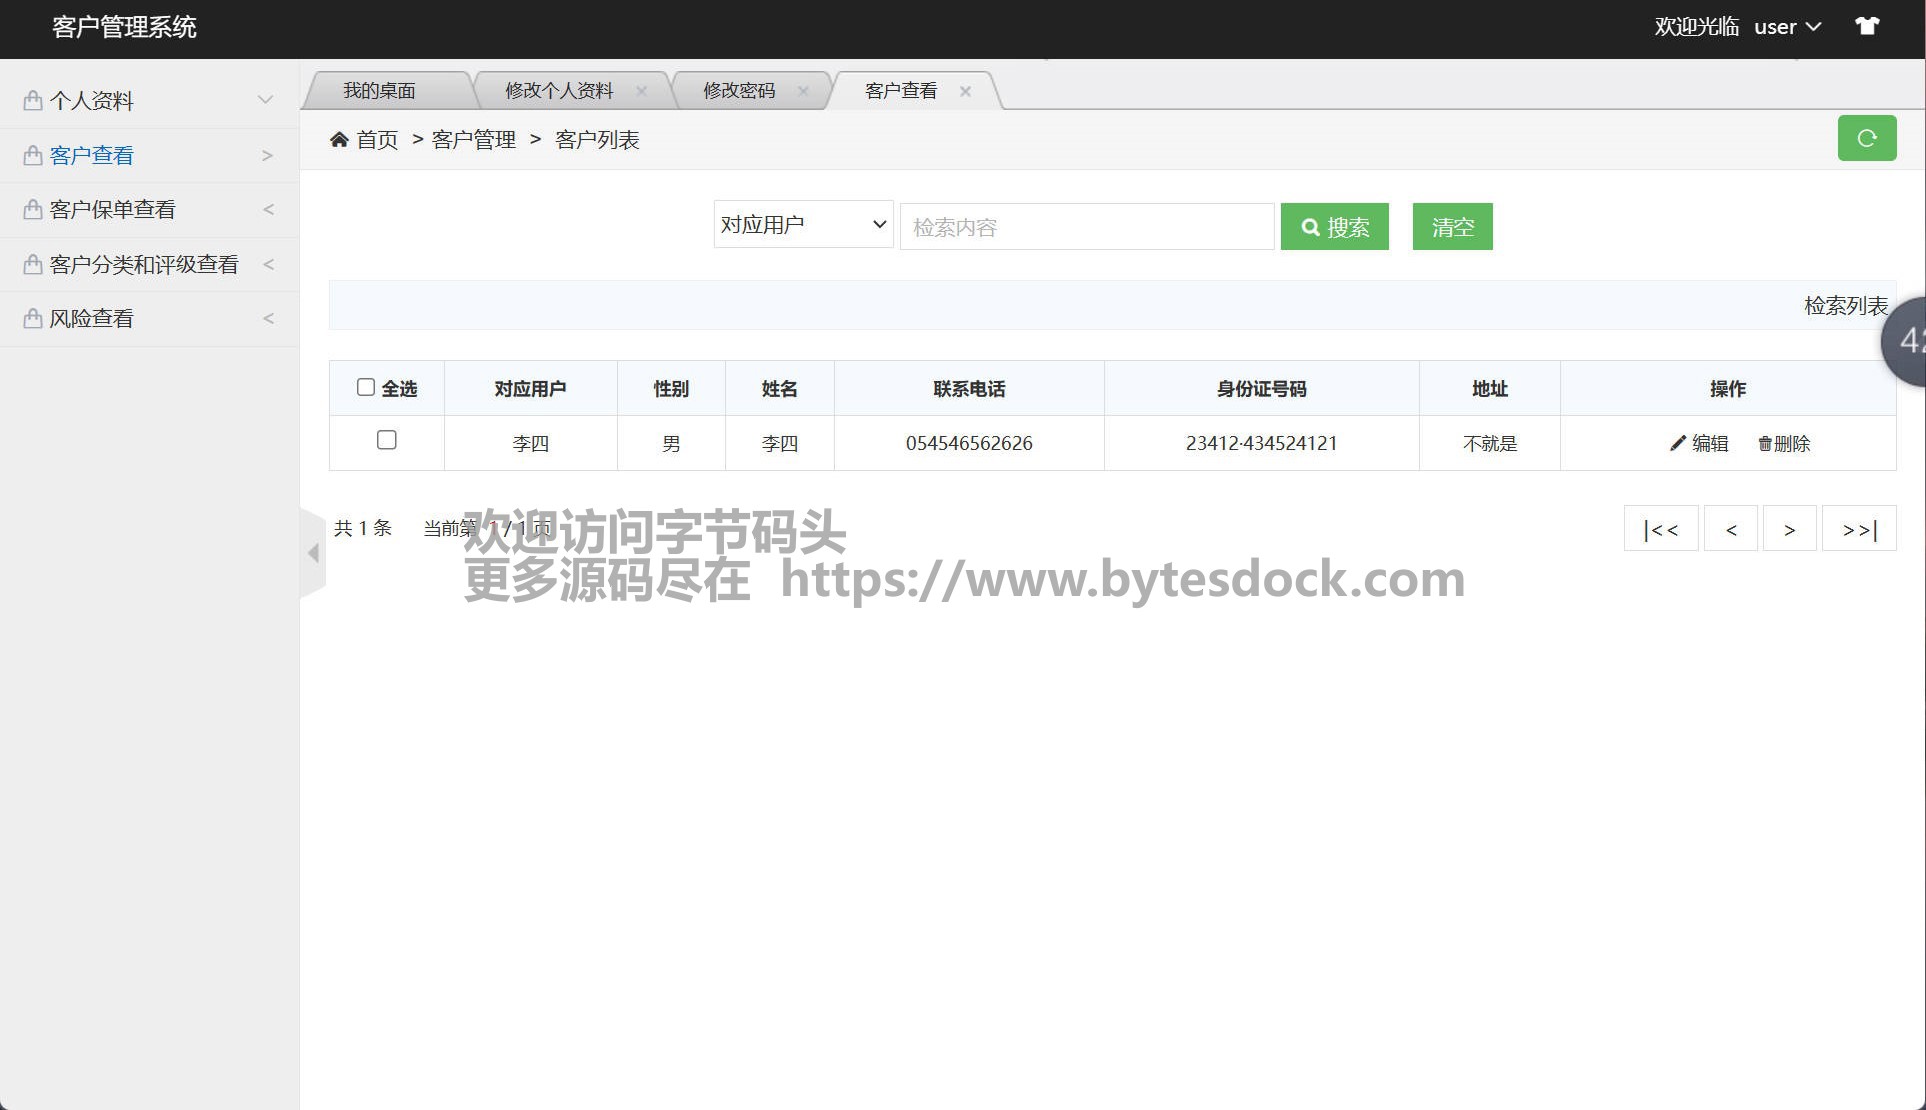This screenshot has height=1110, width=1926.
Task: Click the green refresh icon button
Action: [x=1866, y=138]
